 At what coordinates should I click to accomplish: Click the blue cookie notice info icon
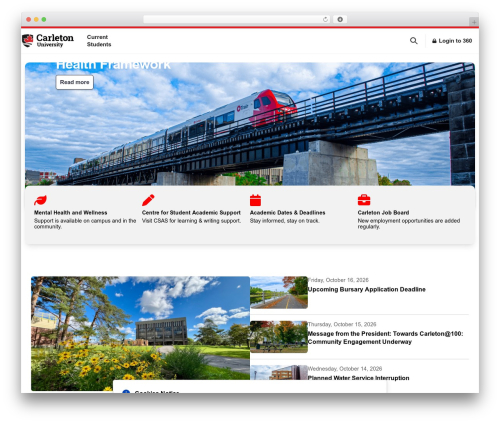tap(126, 392)
